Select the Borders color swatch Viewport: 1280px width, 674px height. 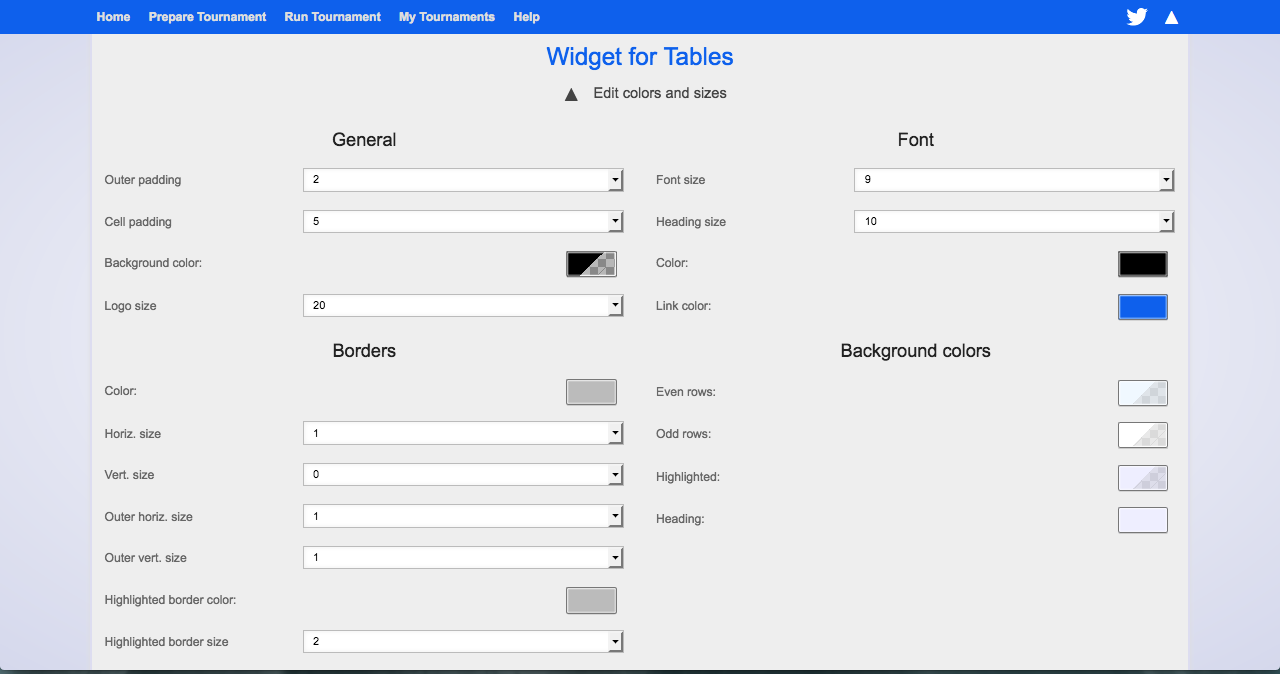point(591,392)
